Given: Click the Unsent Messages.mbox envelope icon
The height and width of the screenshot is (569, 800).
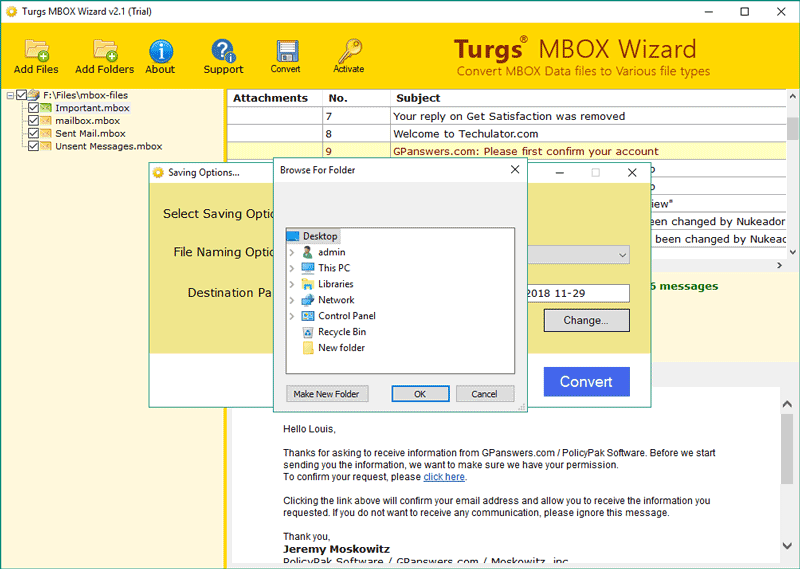Looking at the screenshot, I should click(46, 146).
